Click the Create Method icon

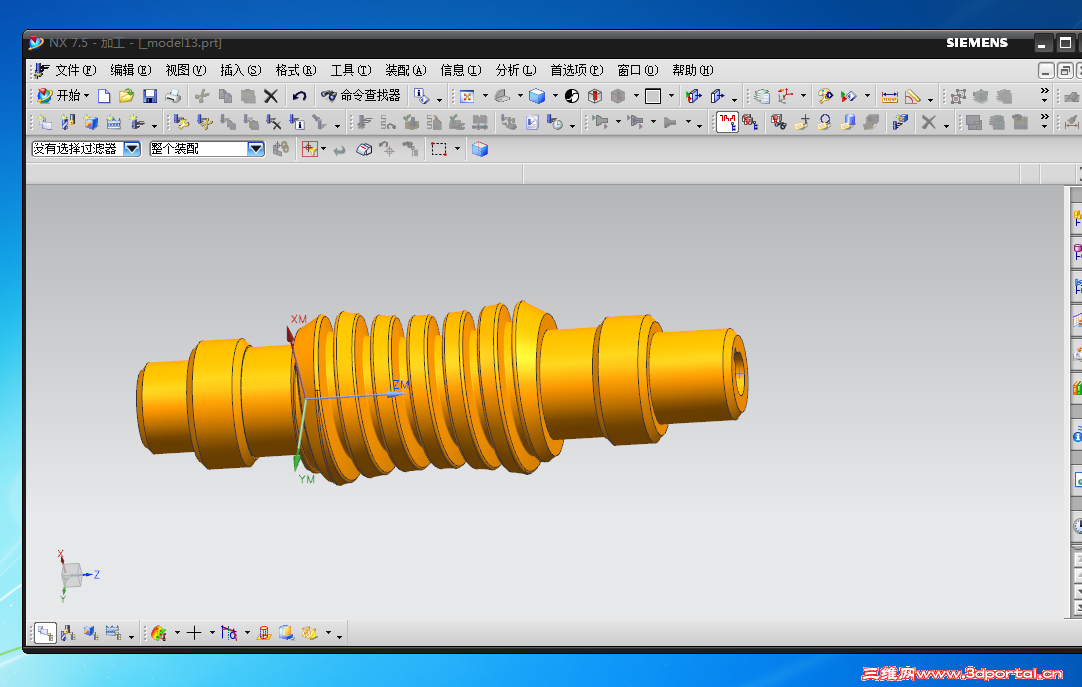click(x=114, y=123)
